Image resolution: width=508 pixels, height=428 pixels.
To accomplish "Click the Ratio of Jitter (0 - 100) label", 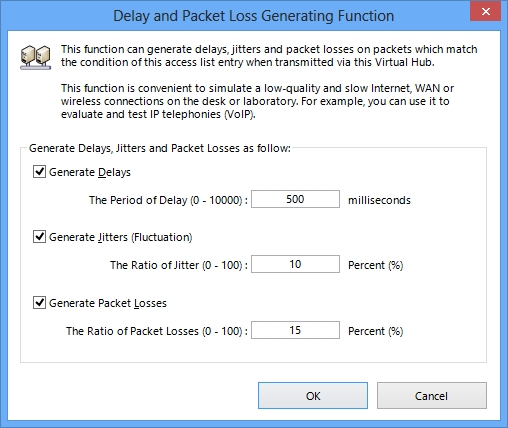I will coord(179,265).
